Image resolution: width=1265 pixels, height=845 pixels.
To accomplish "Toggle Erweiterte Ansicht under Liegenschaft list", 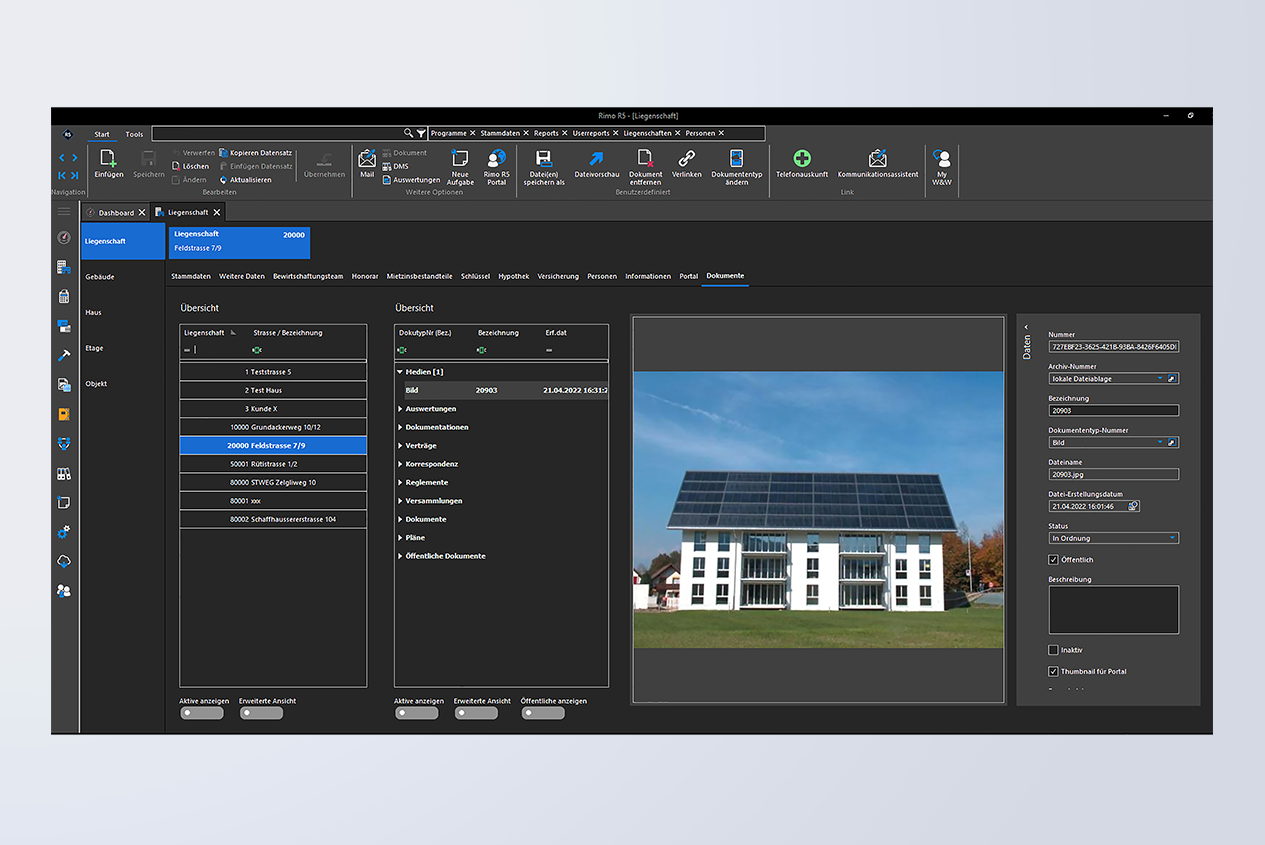I will (x=261, y=714).
